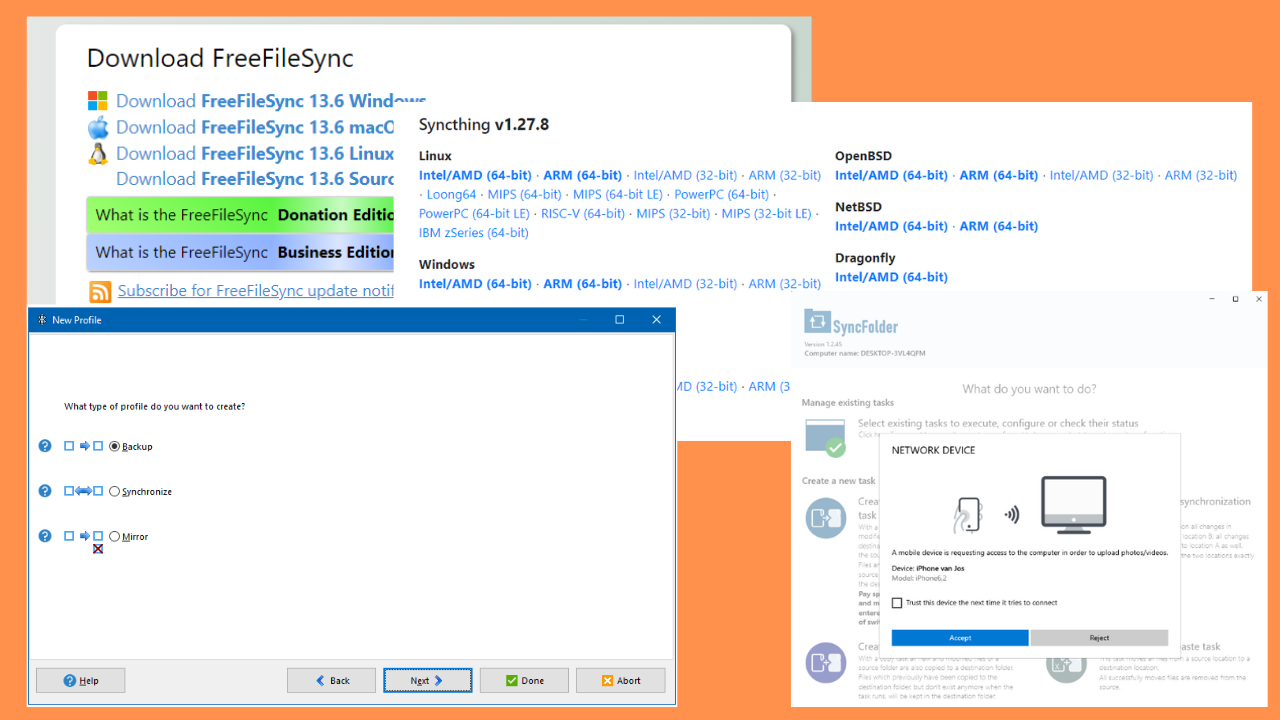This screenshot has width=1280, height=720.
Task: Open Download FreeFileSync 13.6 Windows link
Action: point(271,101)
